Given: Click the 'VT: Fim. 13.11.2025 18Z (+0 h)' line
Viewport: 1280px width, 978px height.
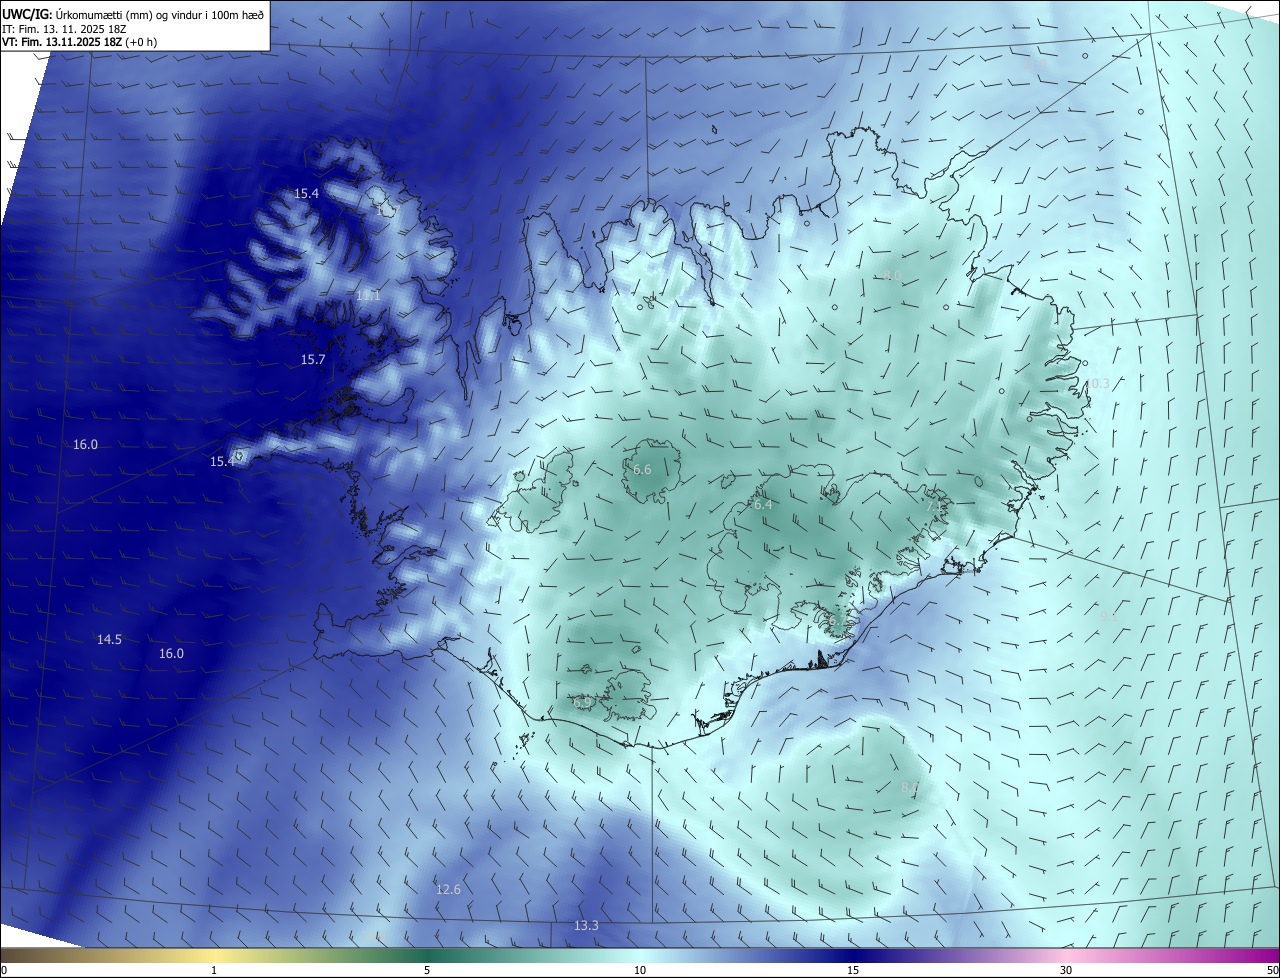Looking at the screenshot, I should pos(79,42).
